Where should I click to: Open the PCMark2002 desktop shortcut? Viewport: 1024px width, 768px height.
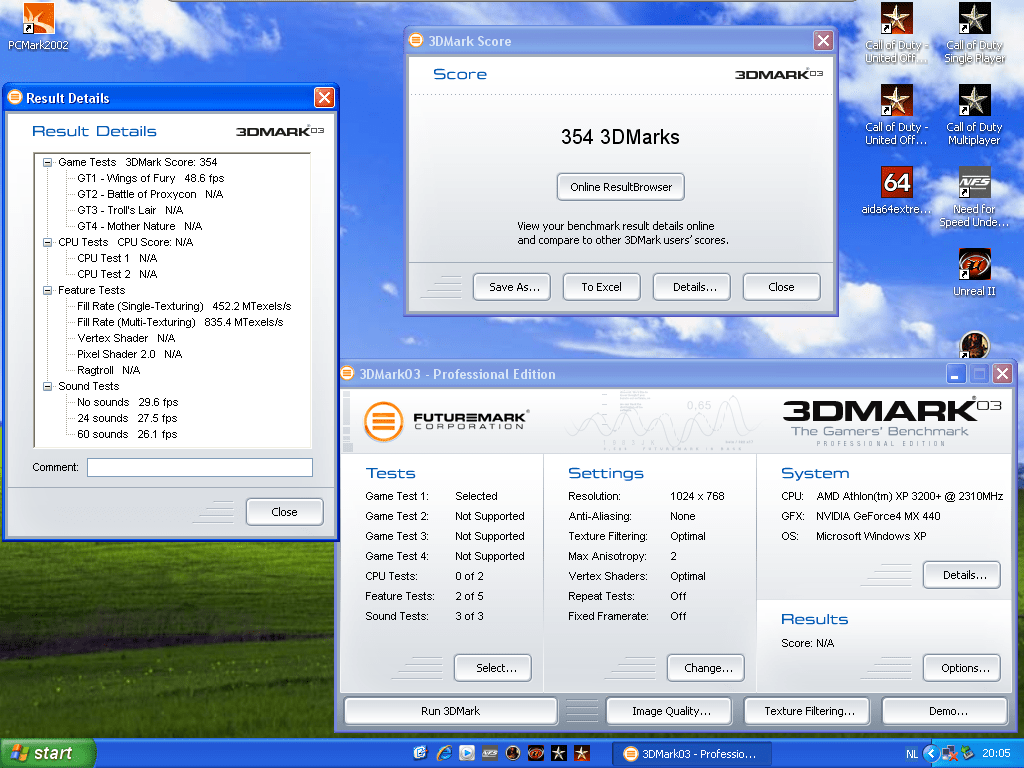(39, 26)
